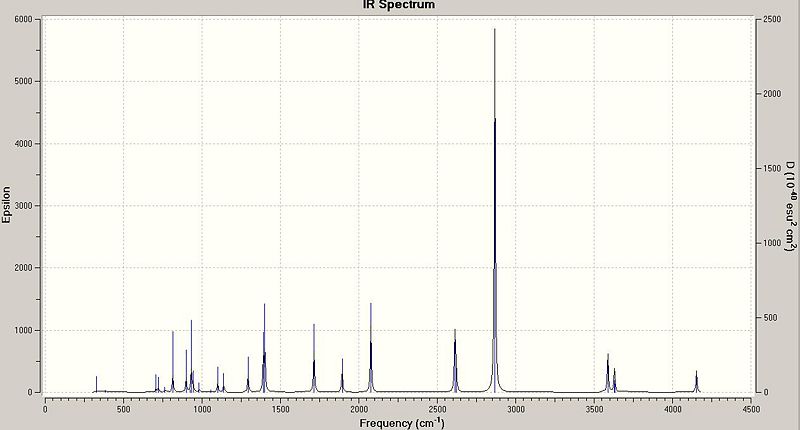Select the peak near 1295 cm-1

(248, 374)
